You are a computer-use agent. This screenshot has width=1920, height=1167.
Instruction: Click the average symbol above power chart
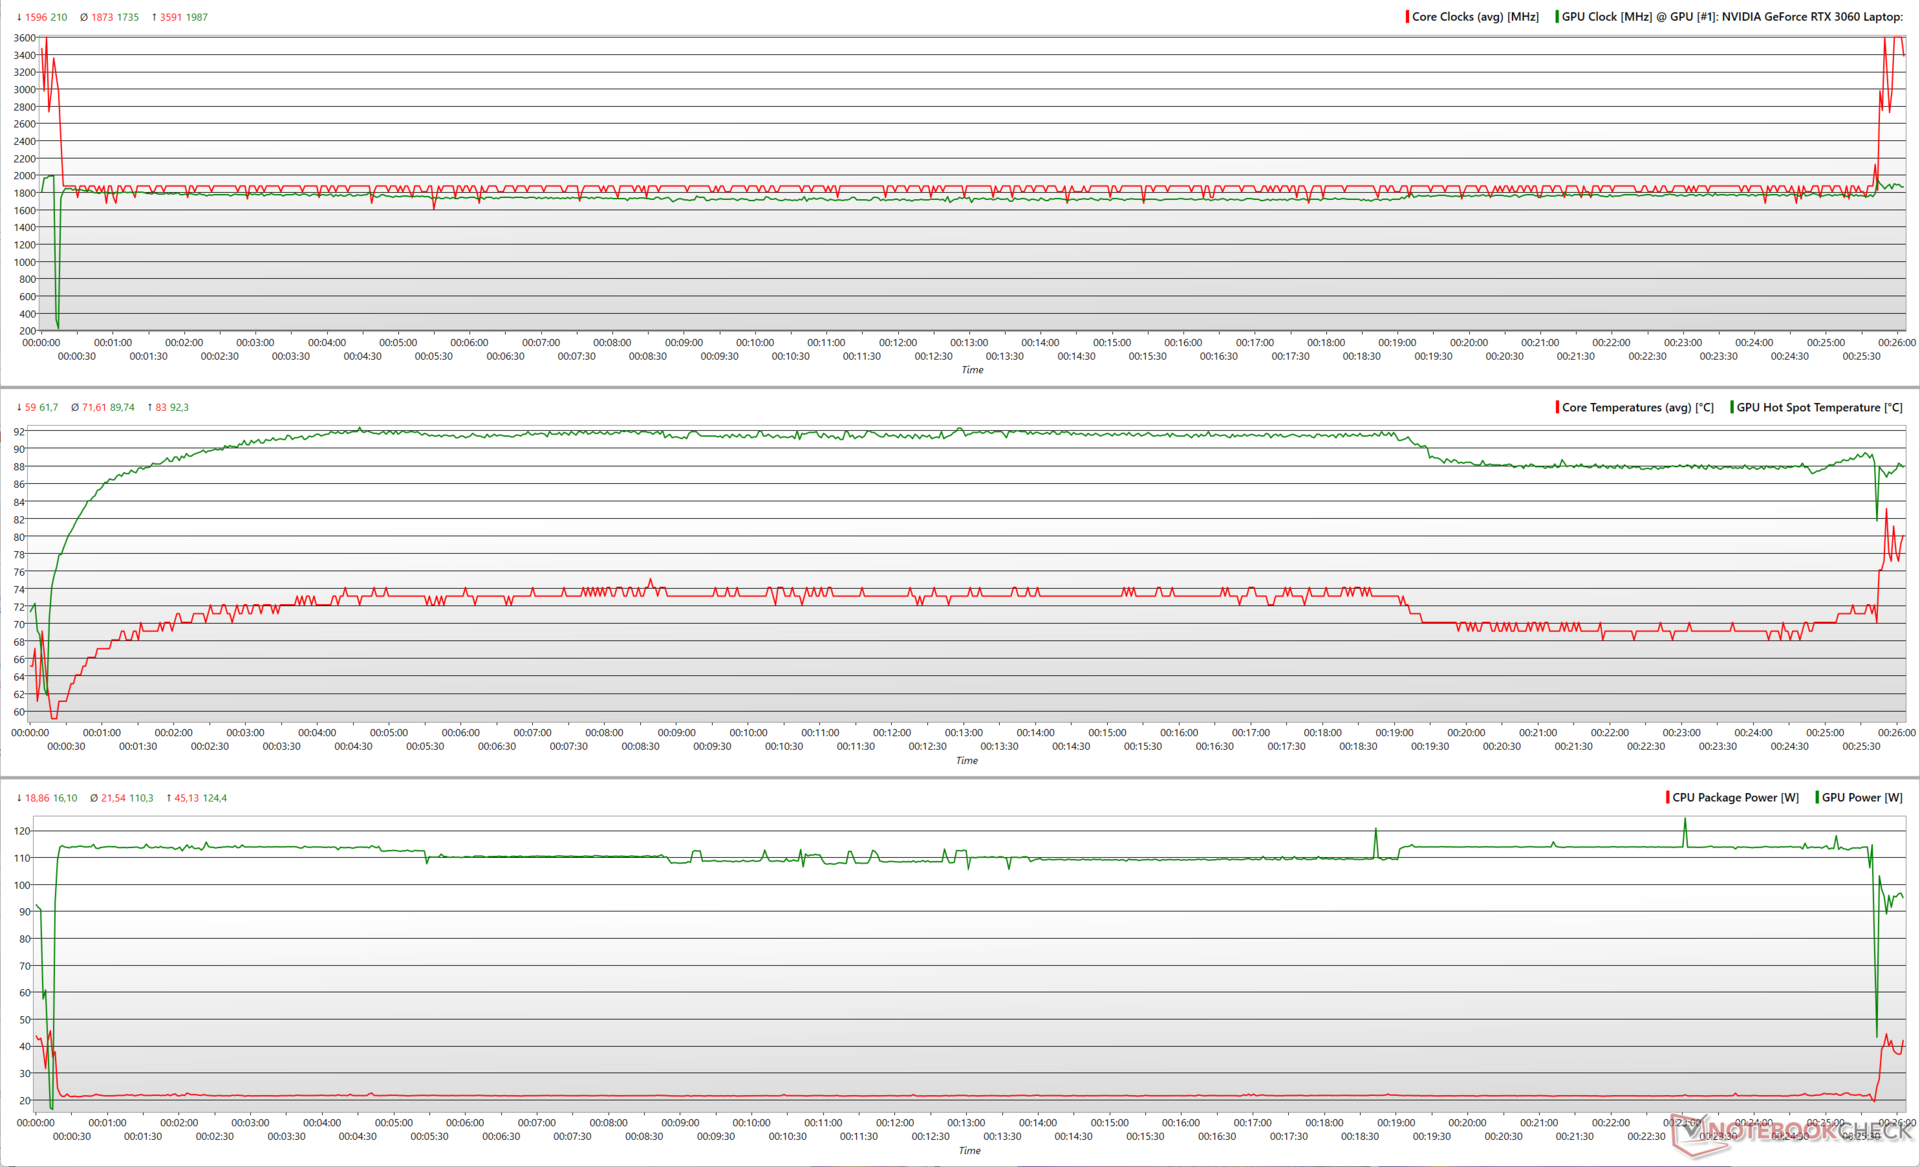(94, 798)
